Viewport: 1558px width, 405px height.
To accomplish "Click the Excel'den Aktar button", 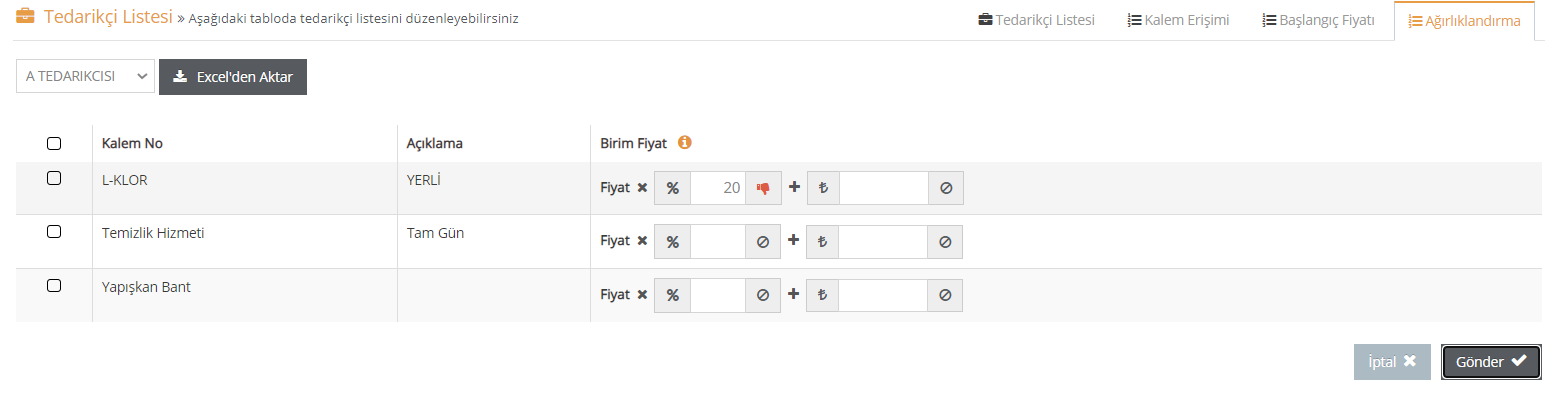I will tap(233, 77).
